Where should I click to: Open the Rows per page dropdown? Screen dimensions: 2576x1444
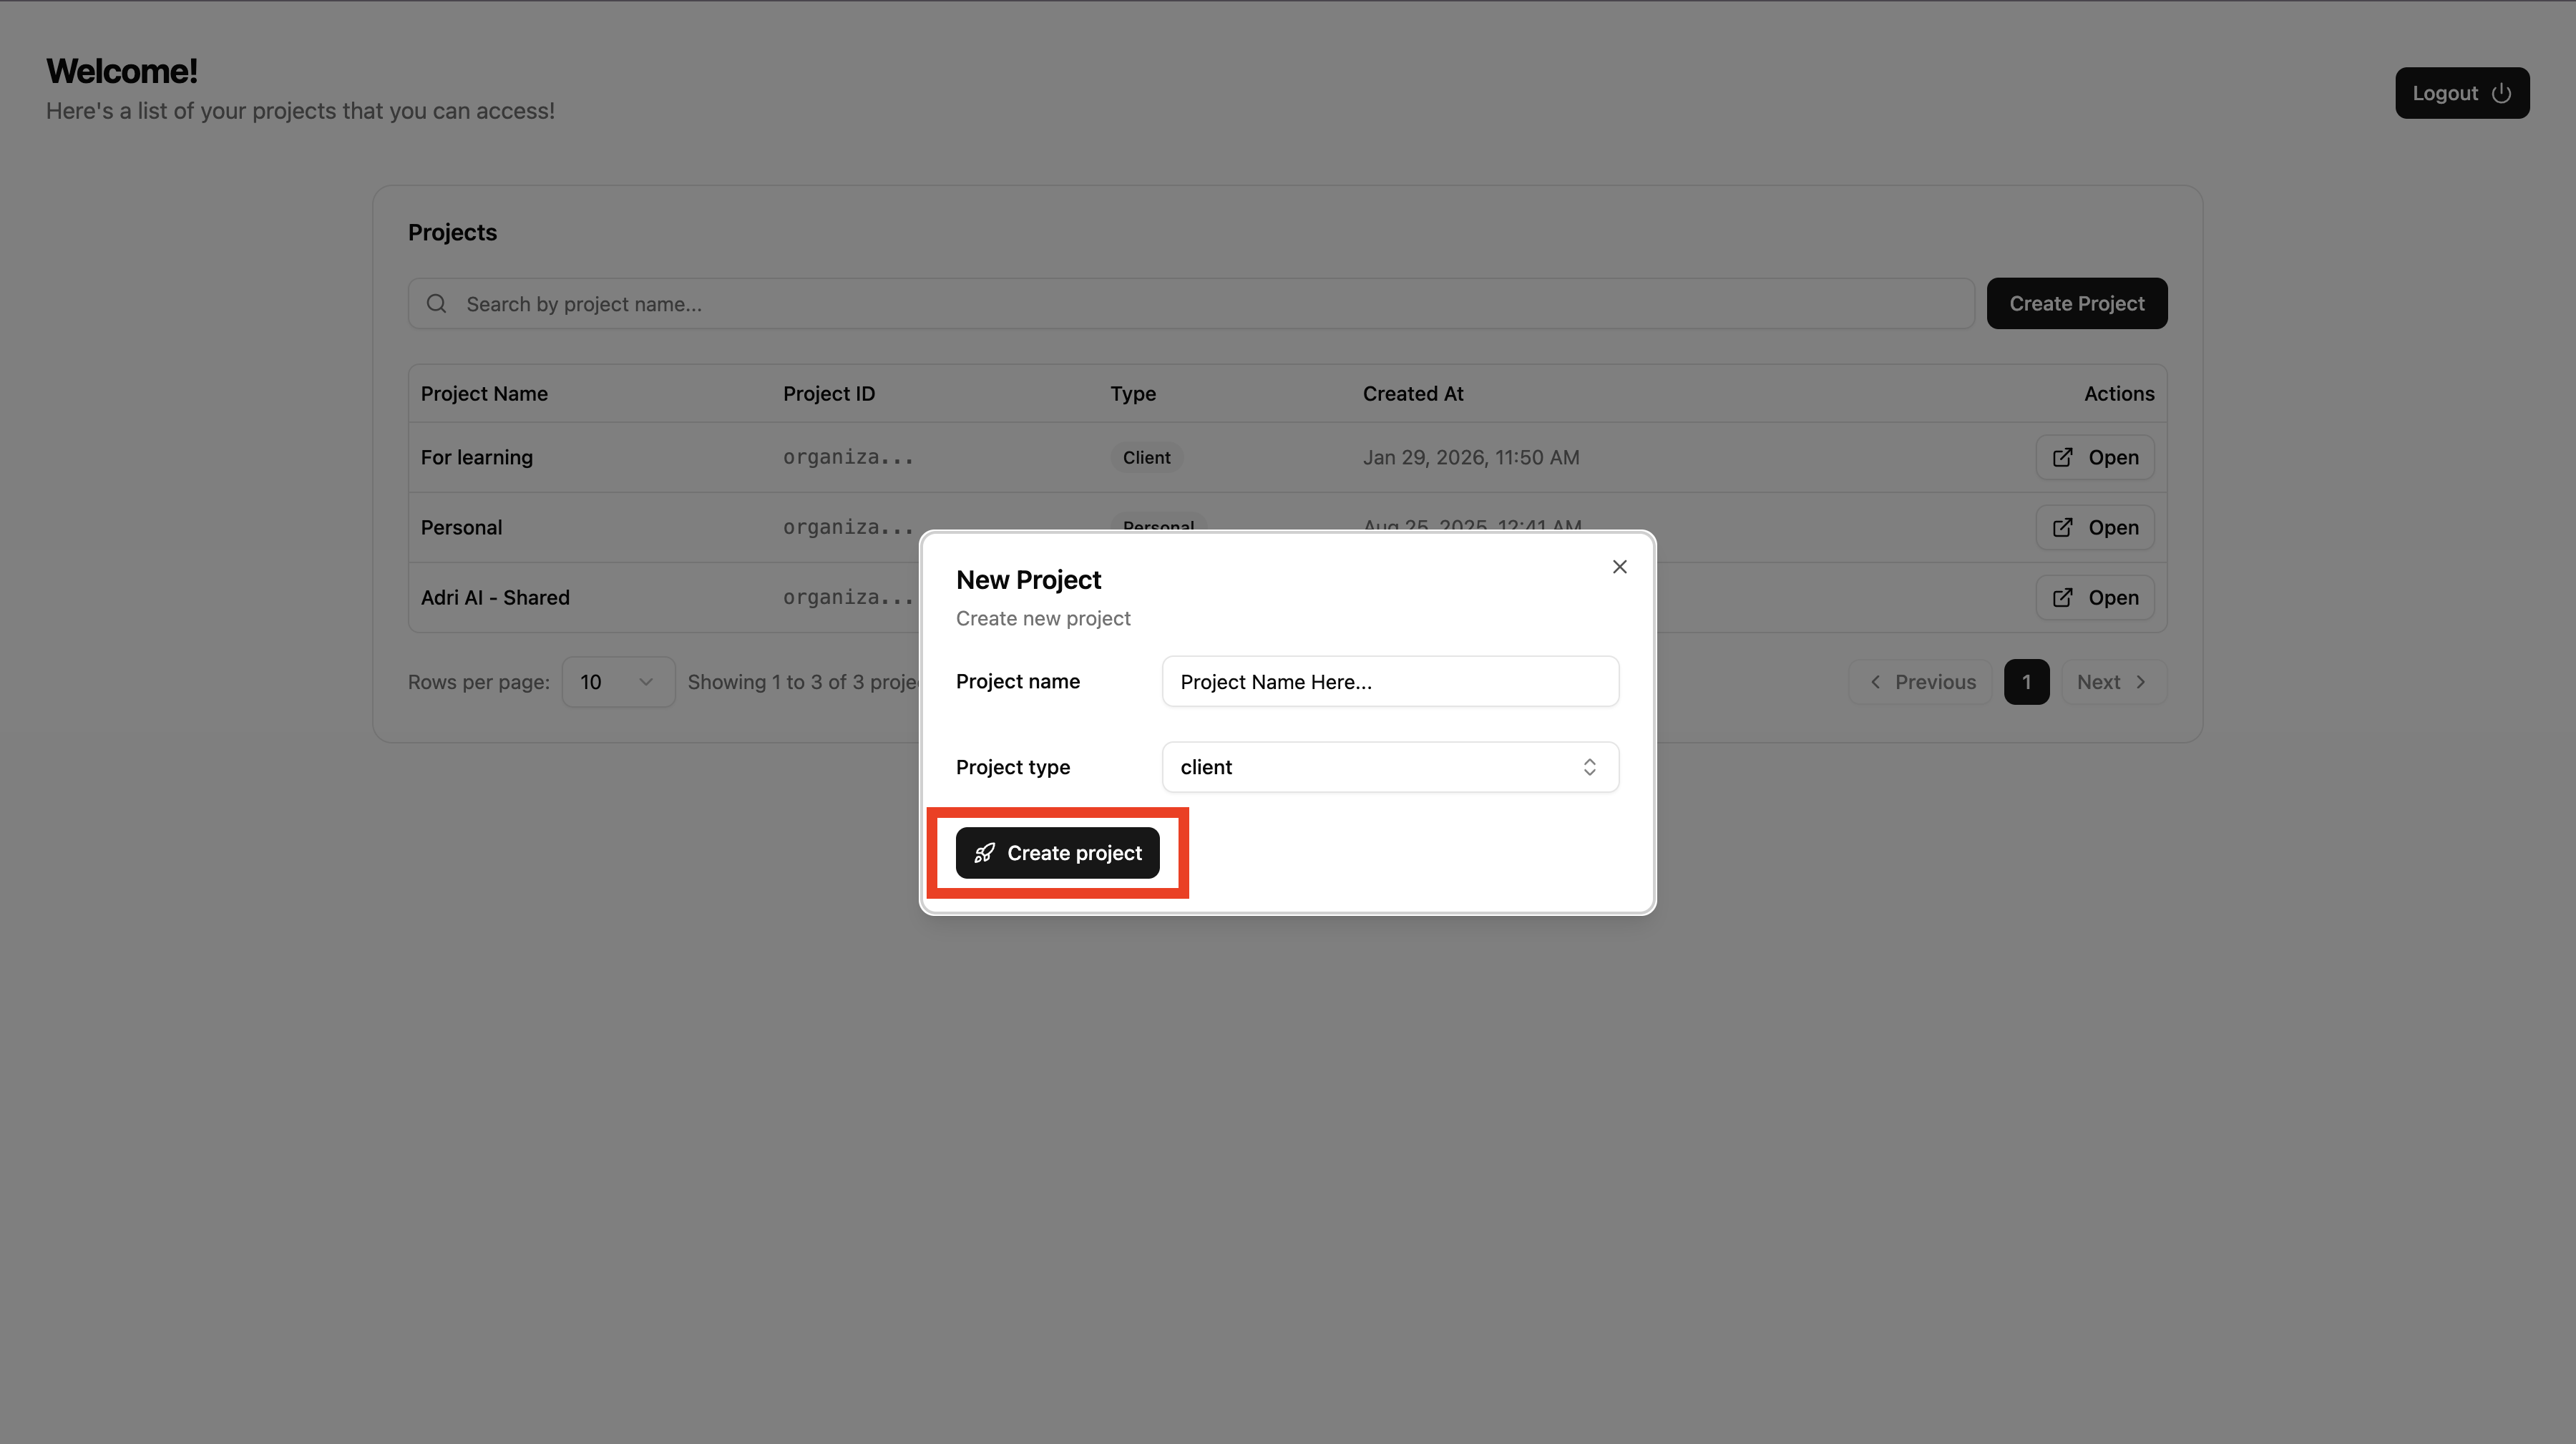(x=617, y=681)
